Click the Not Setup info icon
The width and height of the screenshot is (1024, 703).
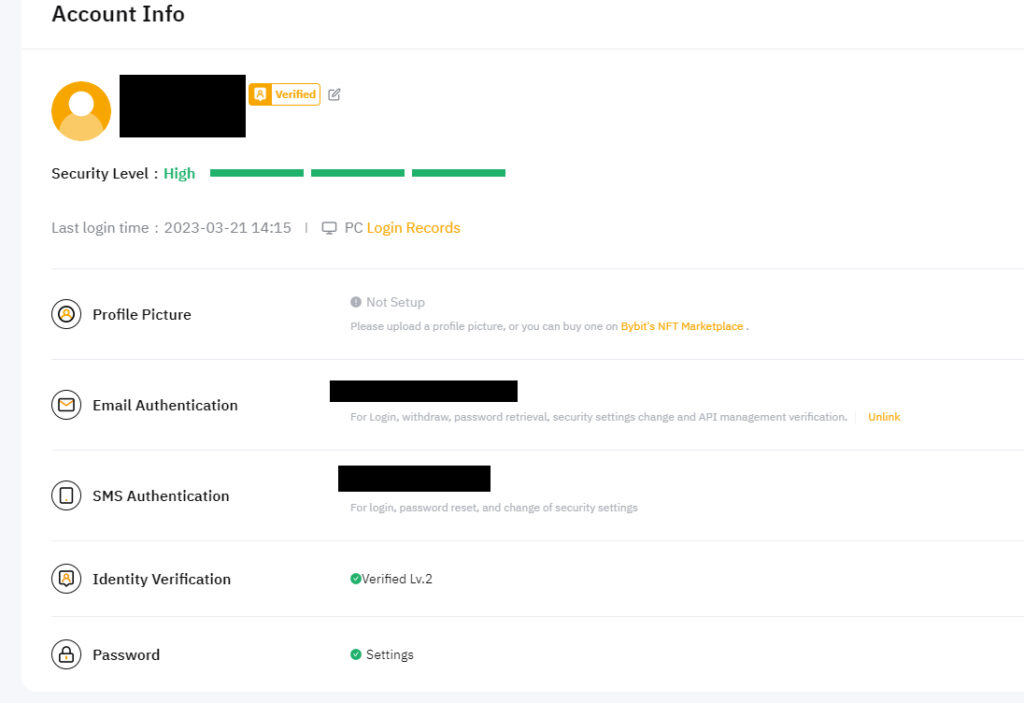(356, 302)
